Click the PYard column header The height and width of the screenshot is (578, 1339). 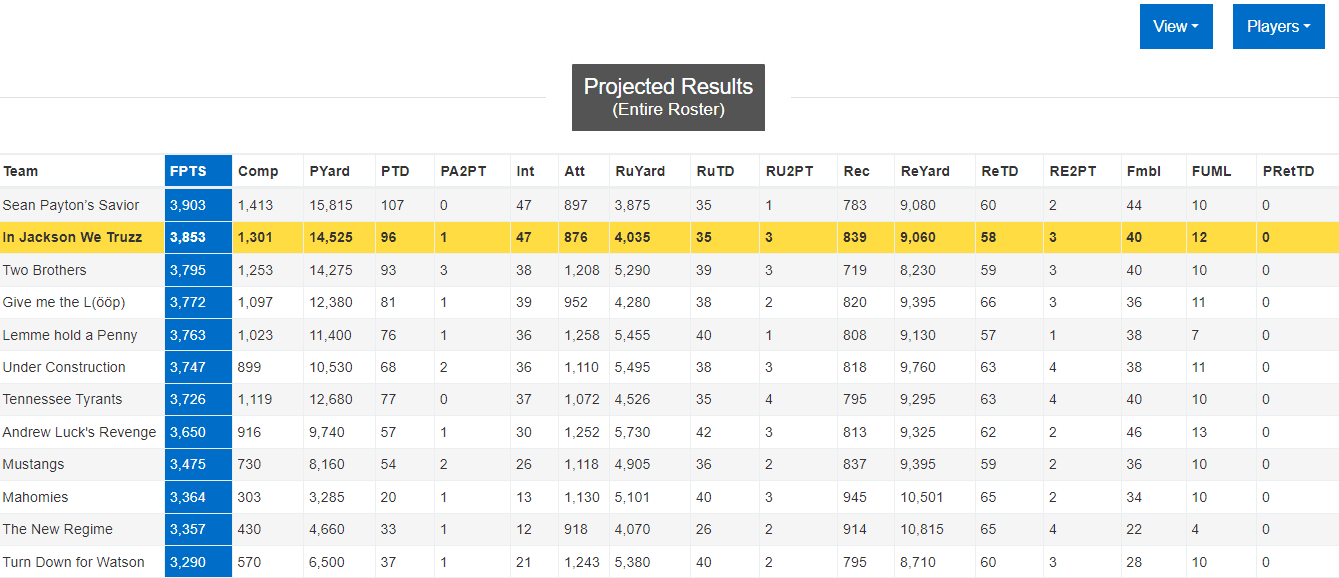tap(330, 171)
